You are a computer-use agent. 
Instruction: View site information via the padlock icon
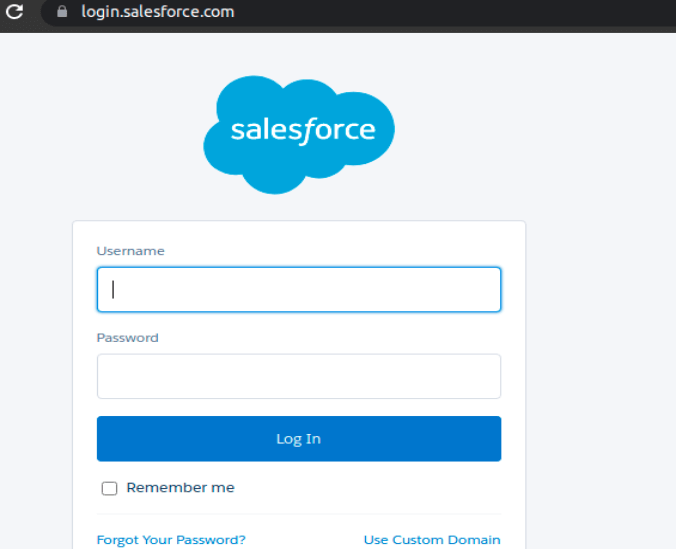62,12
